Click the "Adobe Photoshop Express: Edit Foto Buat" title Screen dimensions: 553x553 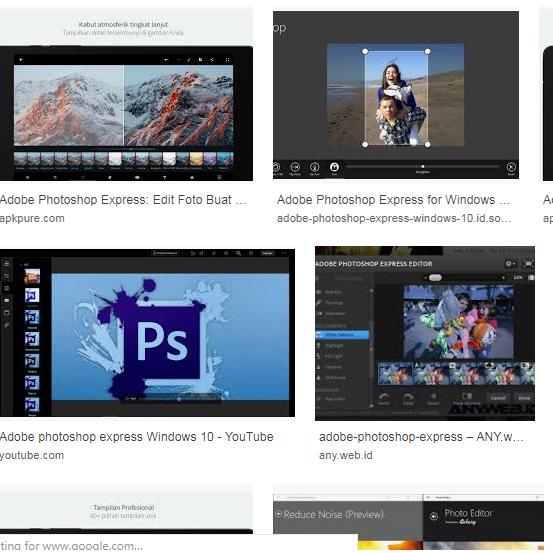(x=123, y=200)
